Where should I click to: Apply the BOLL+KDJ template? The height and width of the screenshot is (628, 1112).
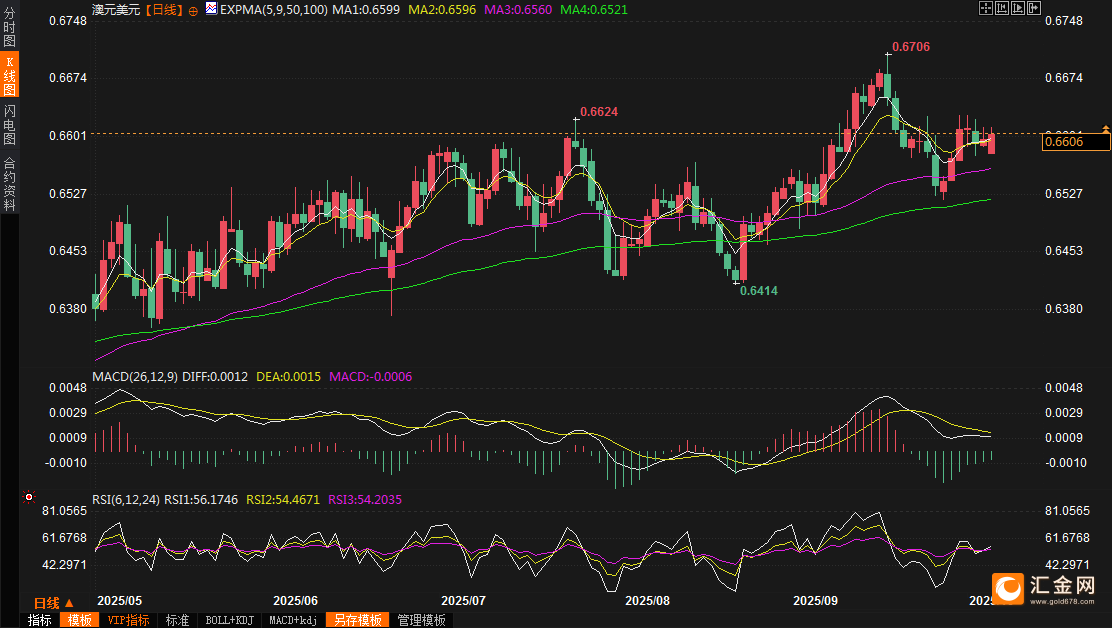(x=228, y=620)
